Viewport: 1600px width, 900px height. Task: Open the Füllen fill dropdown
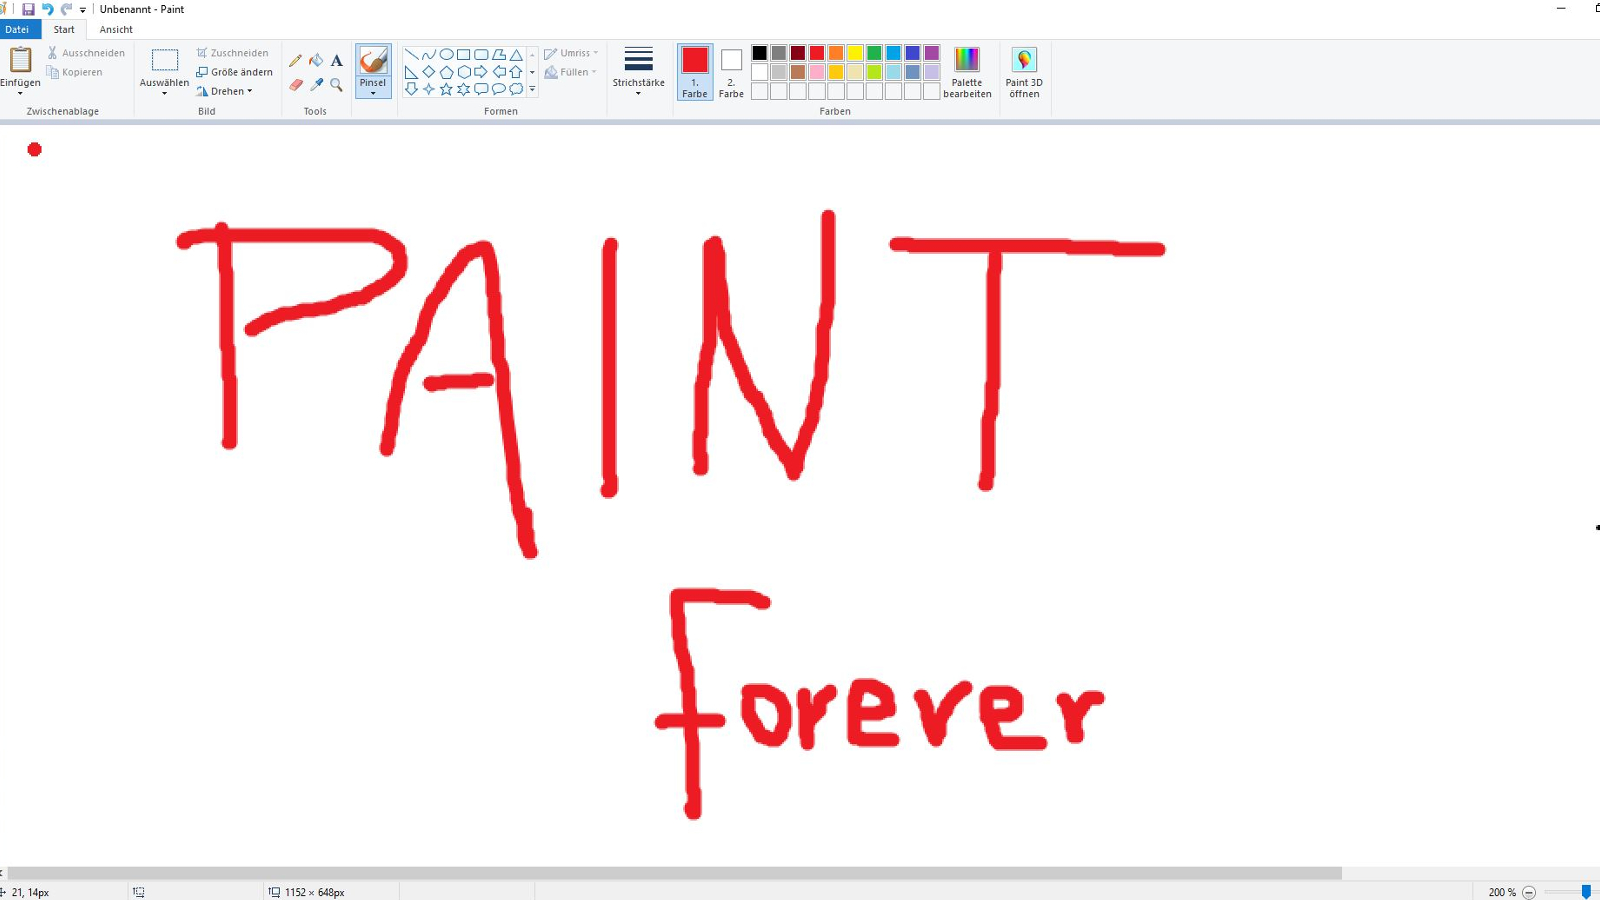570,72
